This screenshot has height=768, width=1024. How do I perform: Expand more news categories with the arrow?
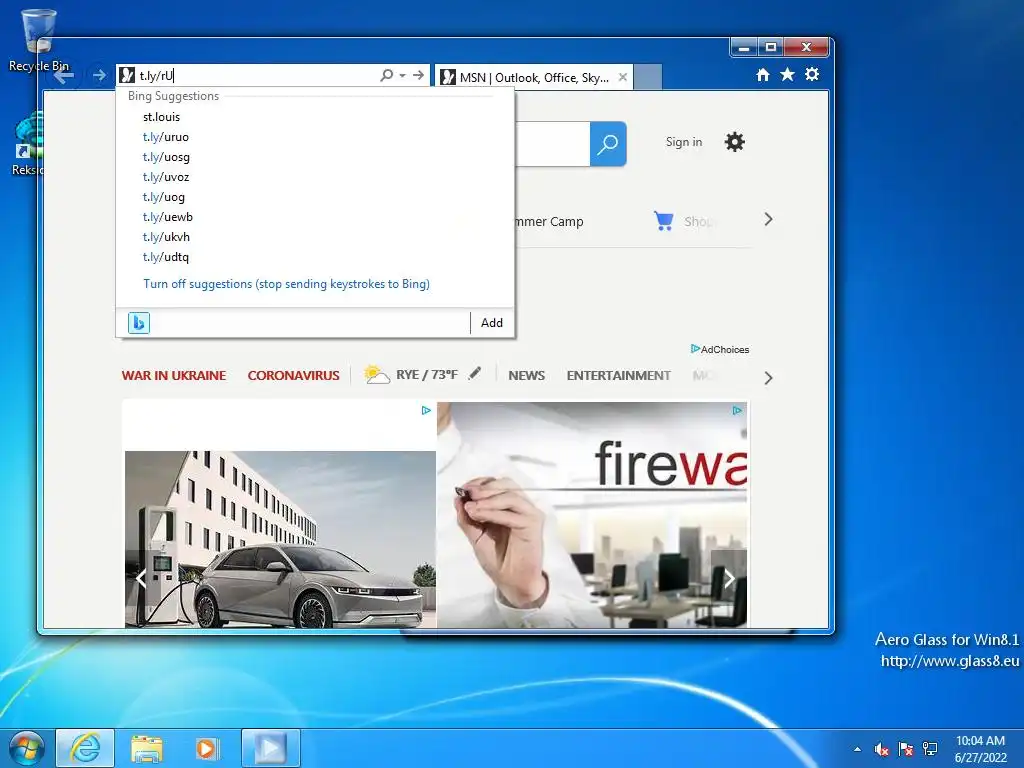click(768, 378)
